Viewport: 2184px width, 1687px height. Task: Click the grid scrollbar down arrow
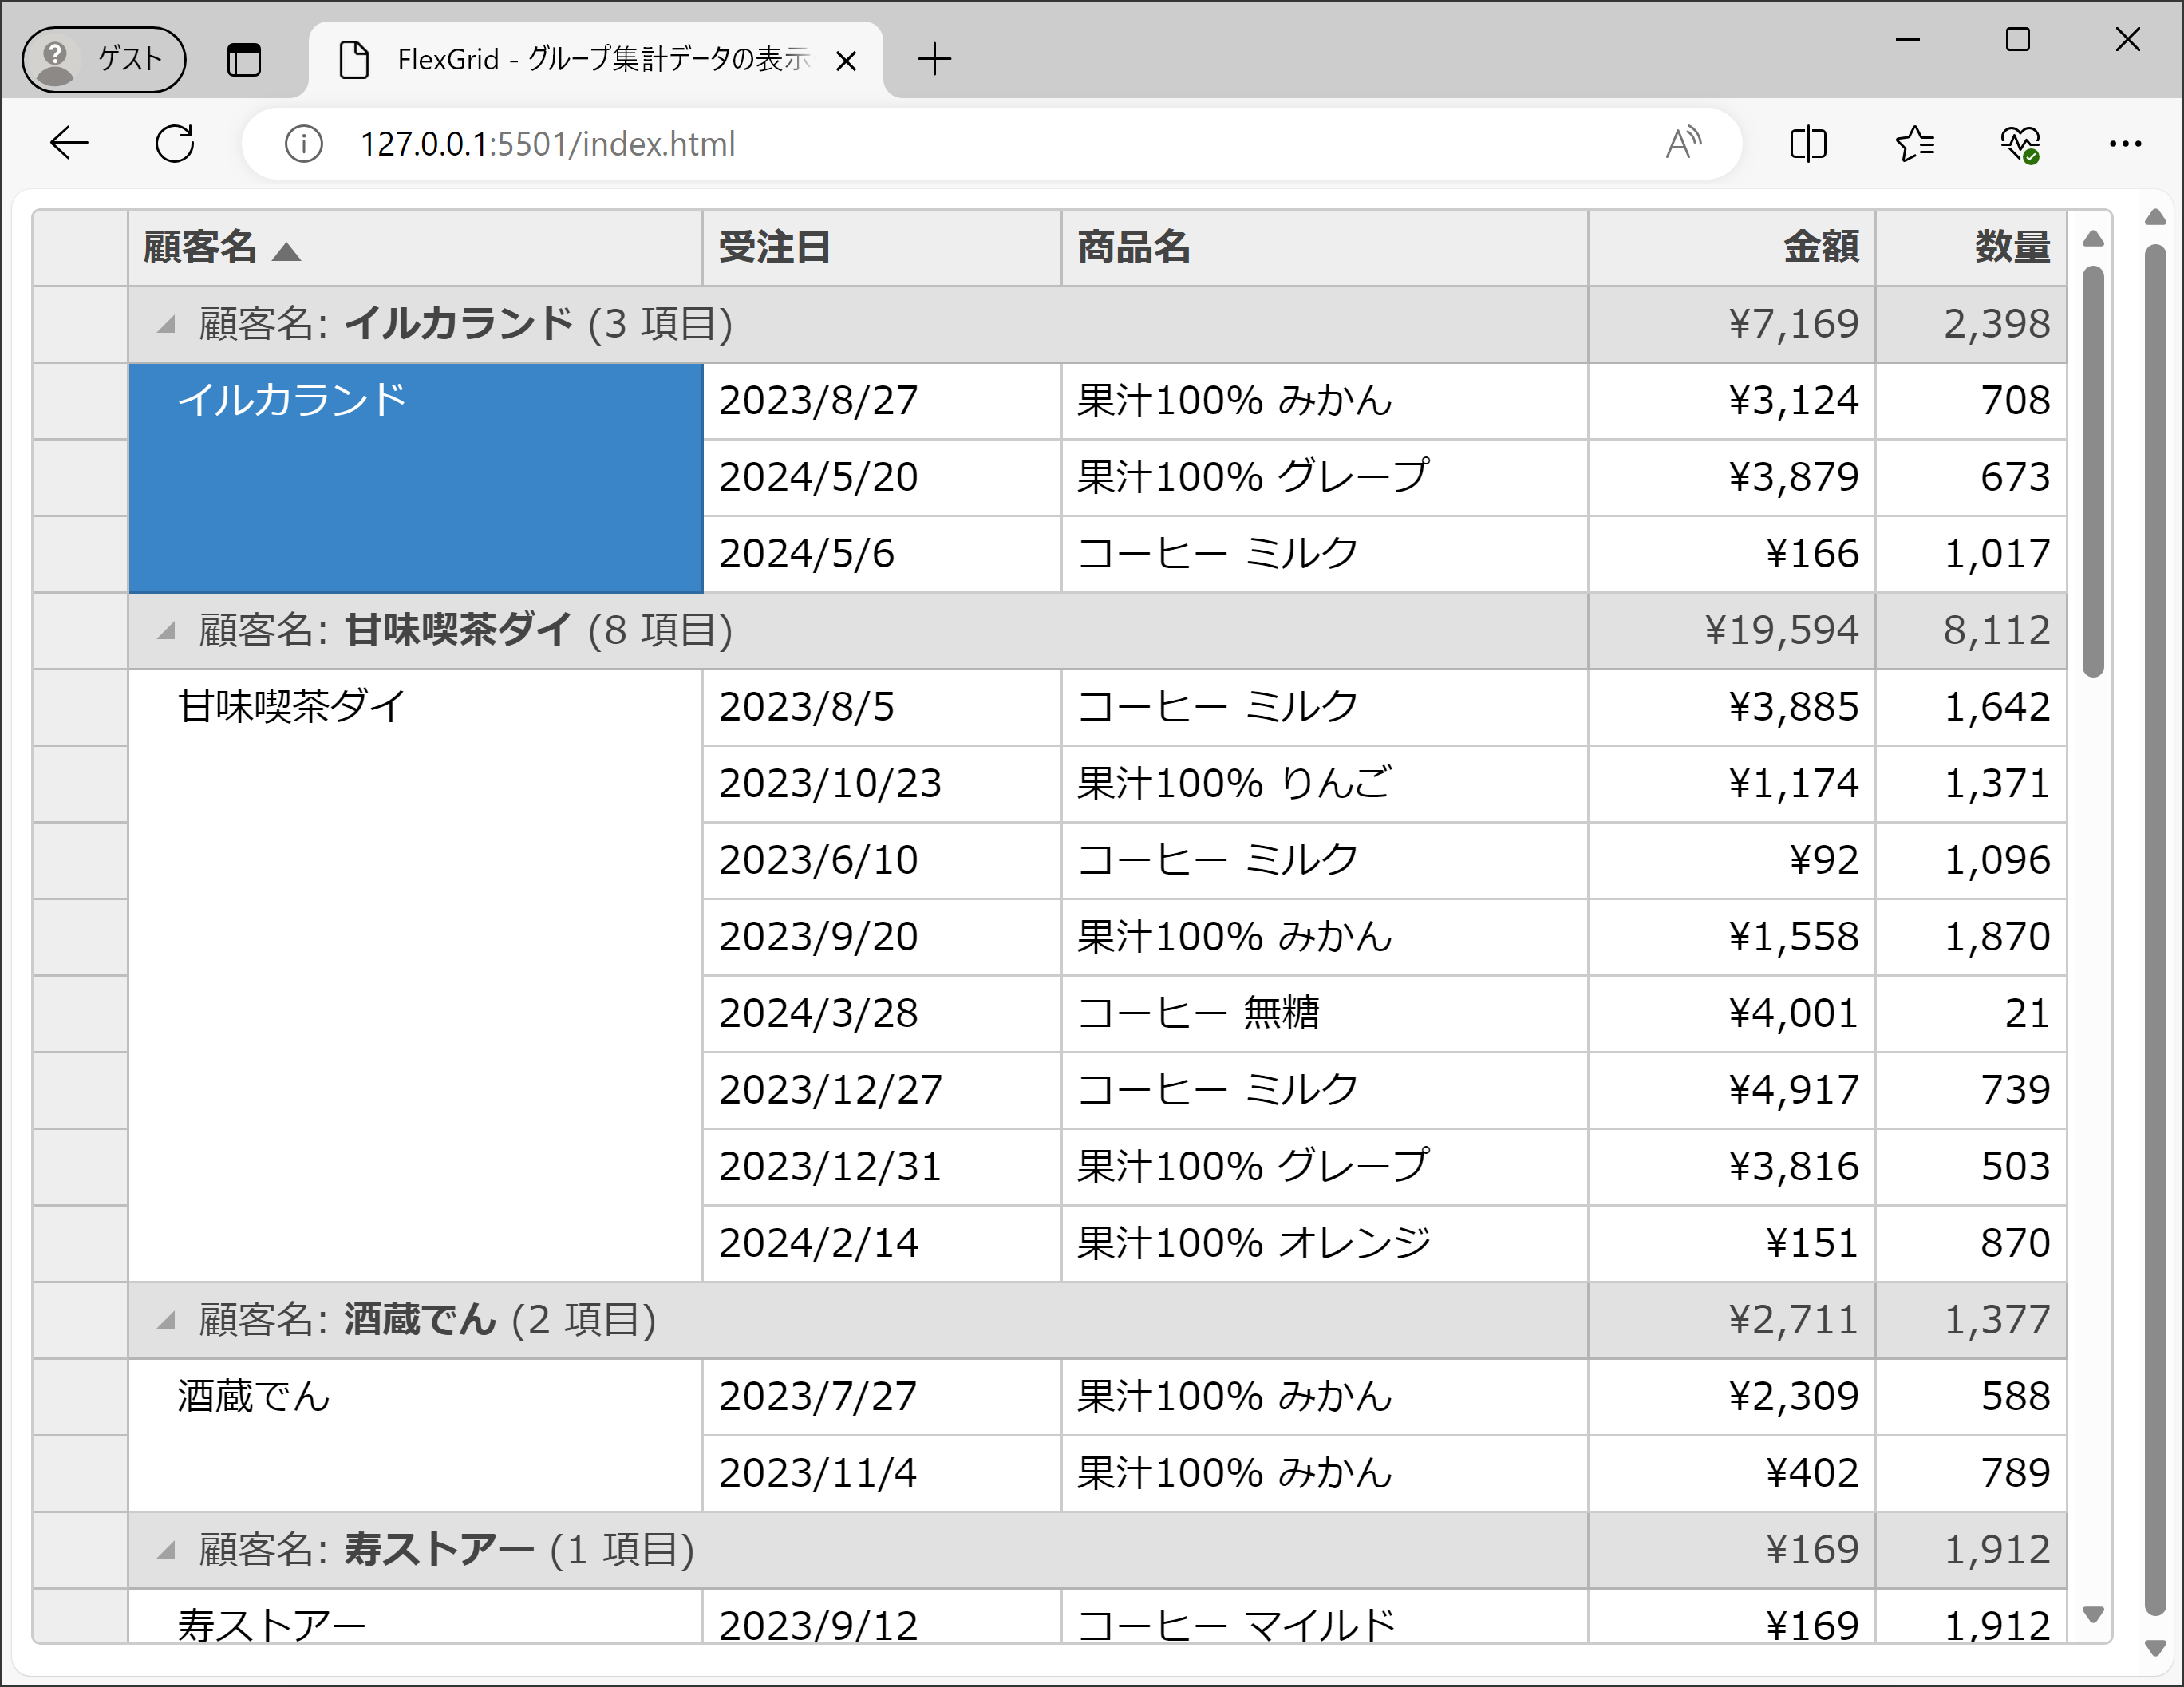pyautogui.click(x=2093, y=1614)
